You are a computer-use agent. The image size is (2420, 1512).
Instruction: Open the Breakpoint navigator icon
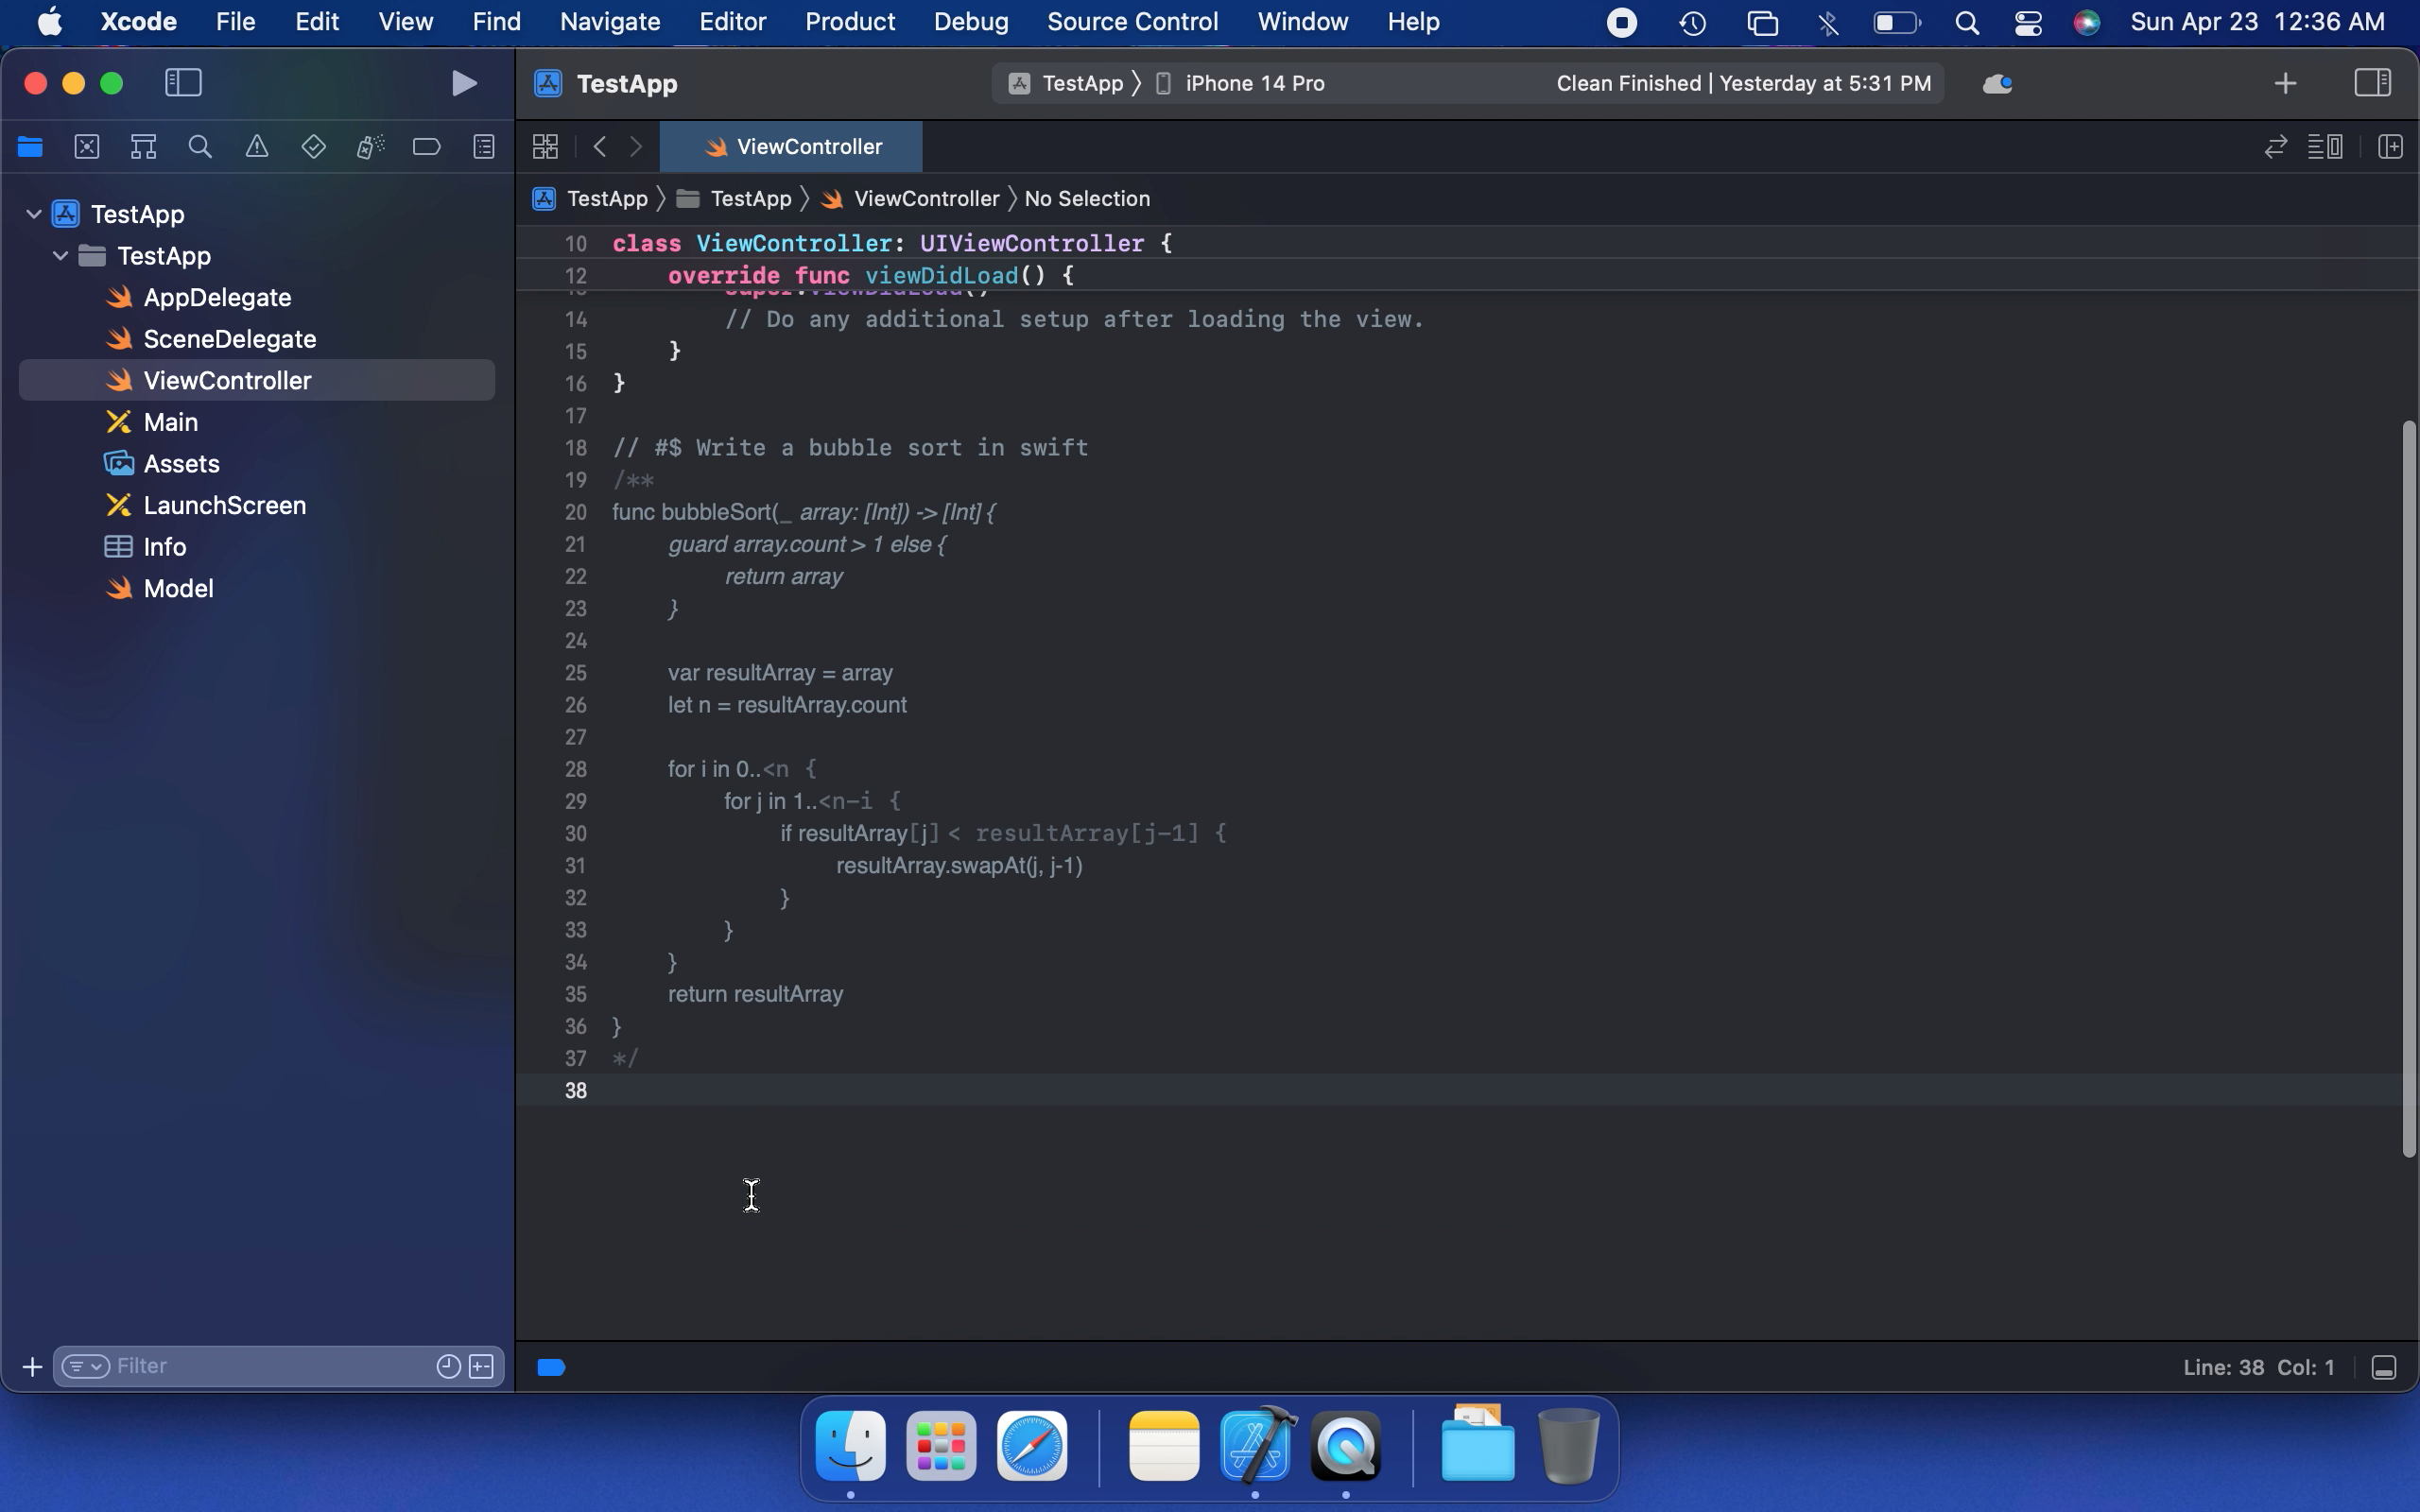tap(426, 147)
